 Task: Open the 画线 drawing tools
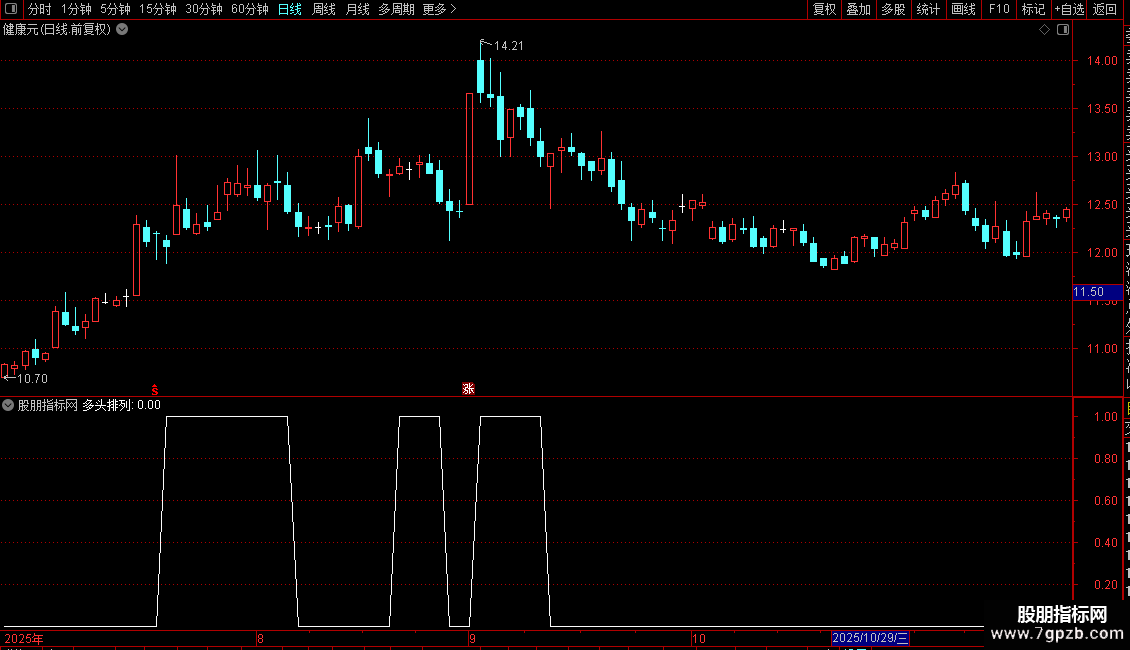pos(964,9)
